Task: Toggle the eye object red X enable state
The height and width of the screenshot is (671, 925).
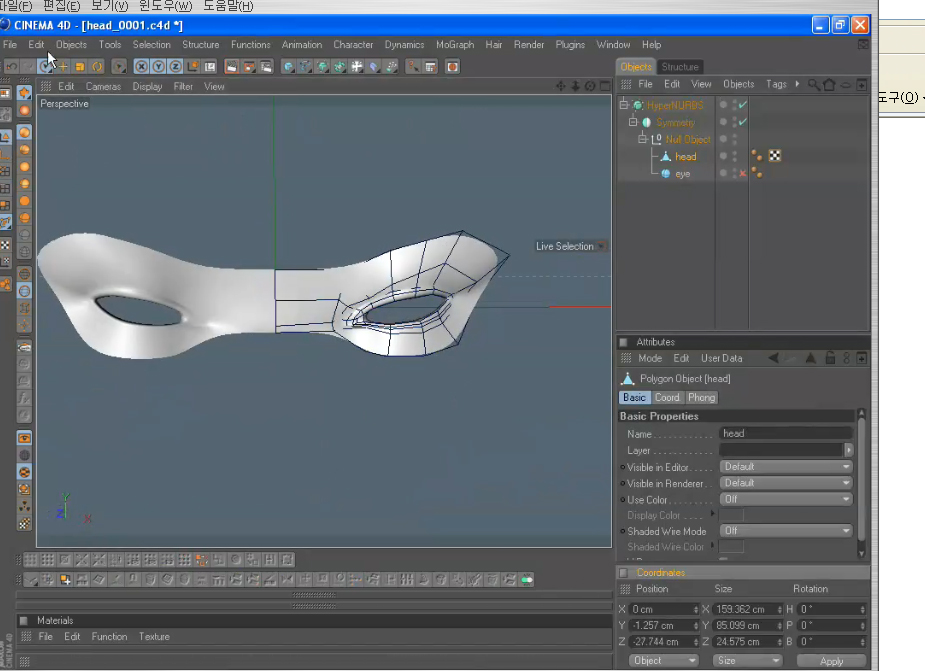Action: pyautogui.click(x=743, y=174)
